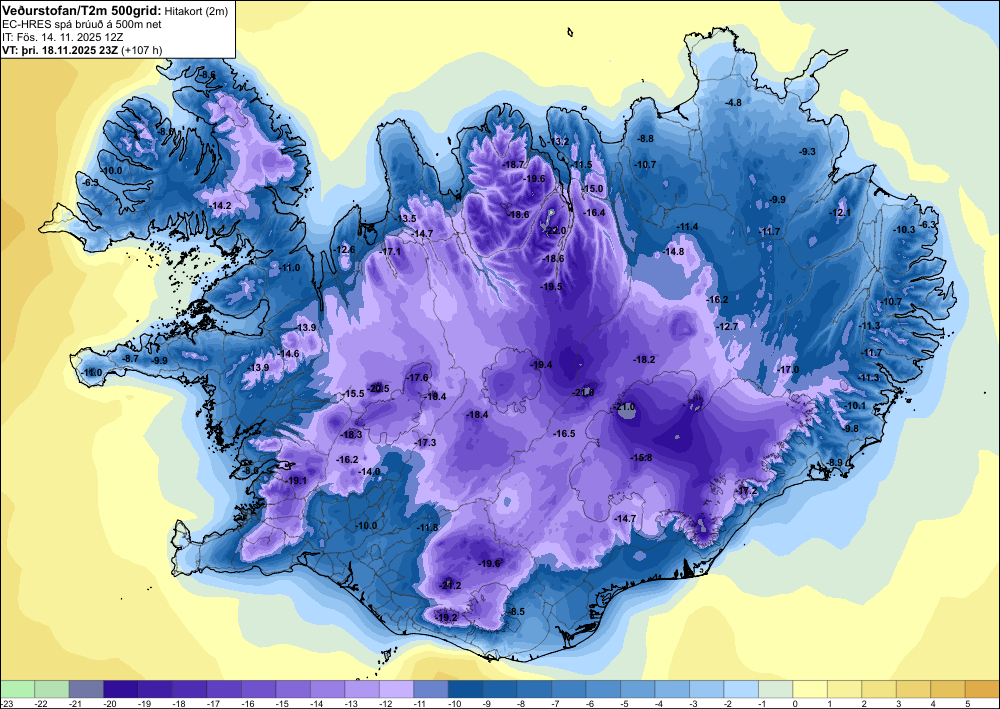1000x709 pixels.
Task: Click the -16.5 temperature label
Action: point(564,434)
